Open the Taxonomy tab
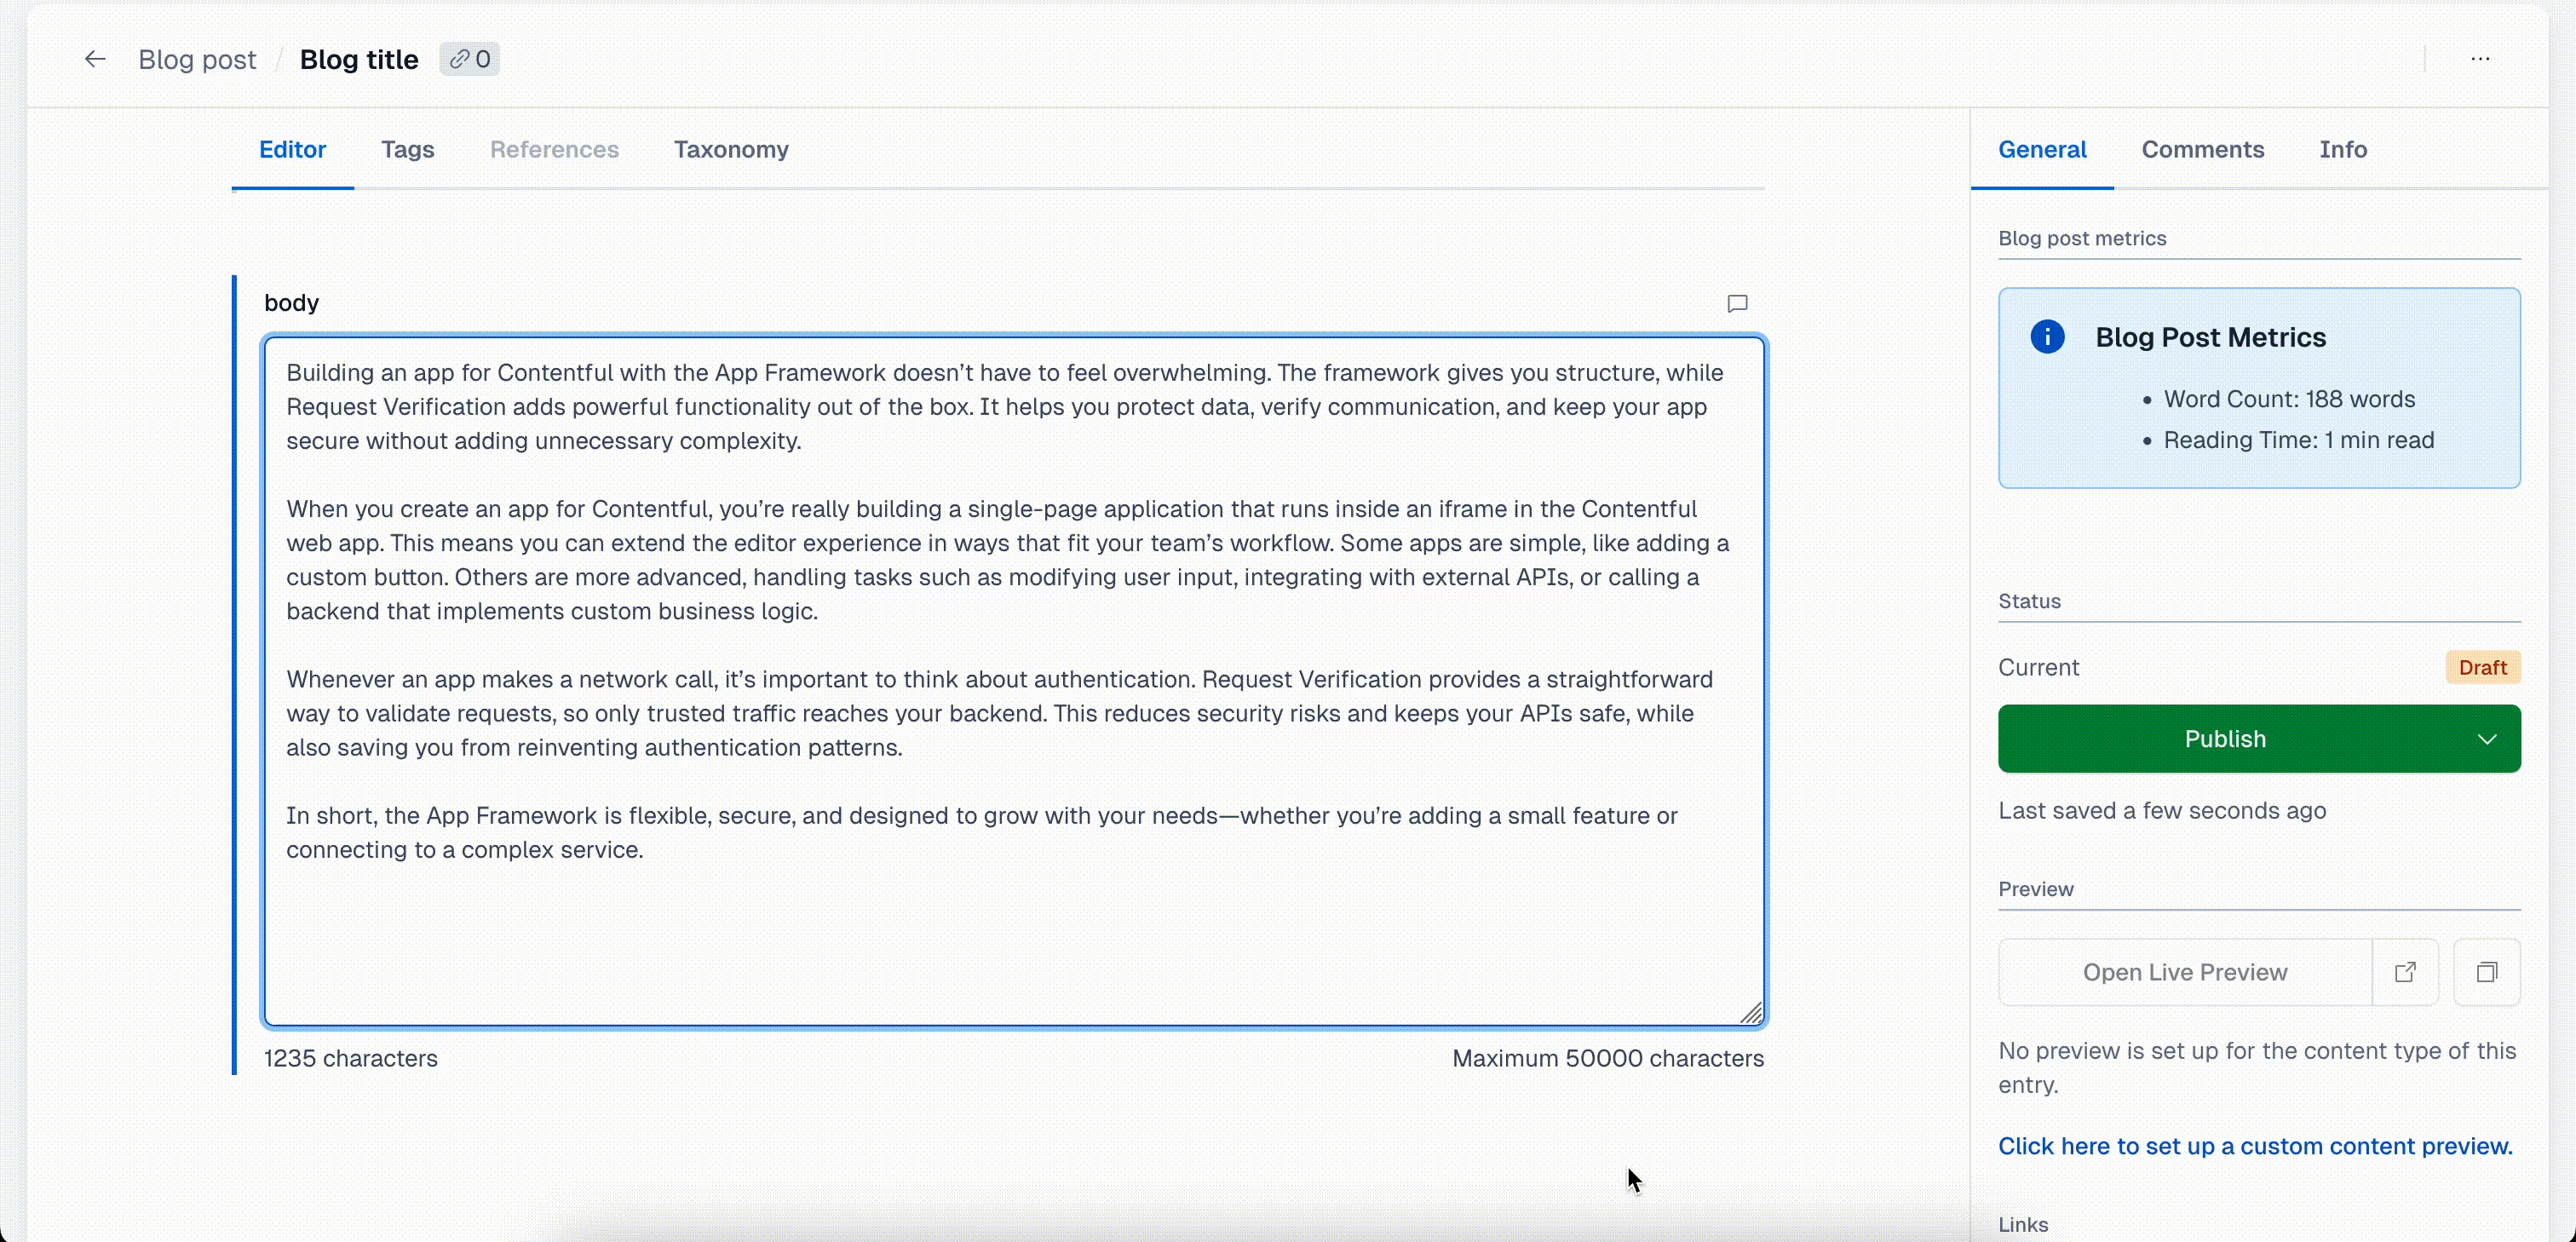This screenshot has width=2576, height=1242. pyautogui.click(x=730, y=149)
